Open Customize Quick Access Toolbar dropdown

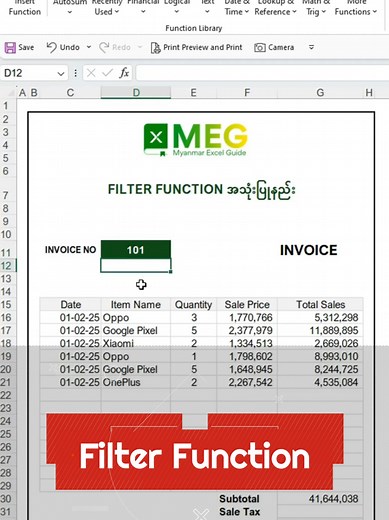pyautogui.click(x=311, y=47)
